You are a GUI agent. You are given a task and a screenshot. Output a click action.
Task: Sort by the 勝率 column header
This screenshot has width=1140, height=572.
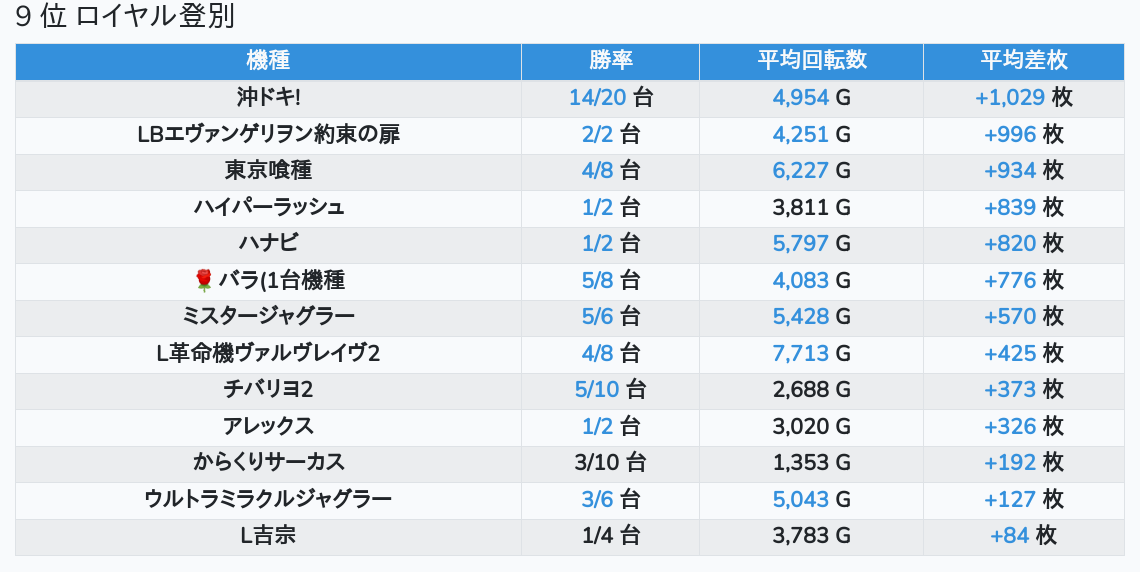[x=610, y=60]
